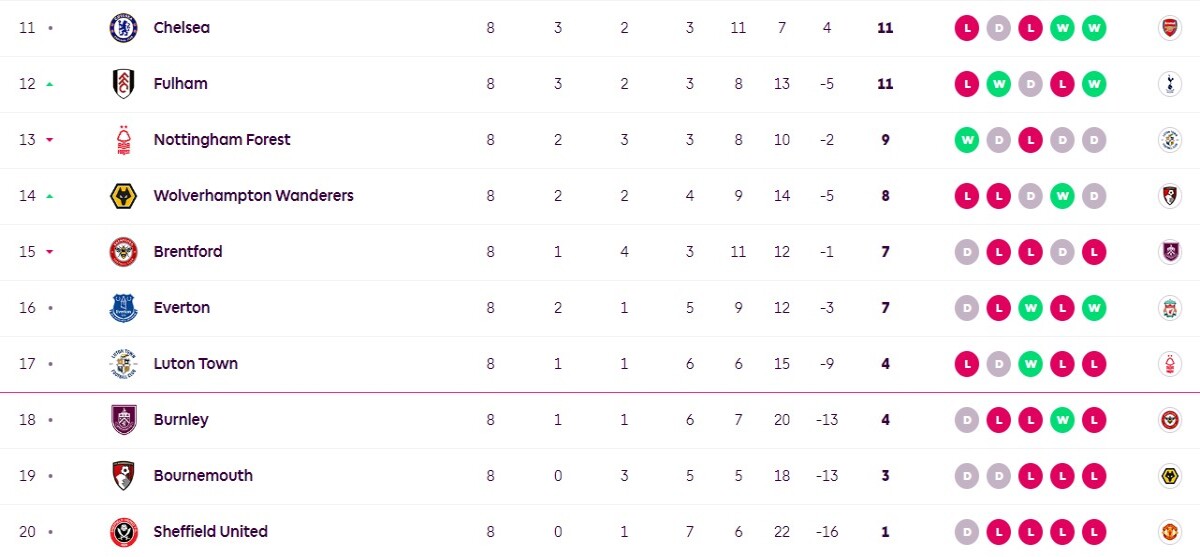The width and height of the screenshot is (1200, 557).
Task: View Chelsea's next opponent Arsenal badge
Action: 1168,28
